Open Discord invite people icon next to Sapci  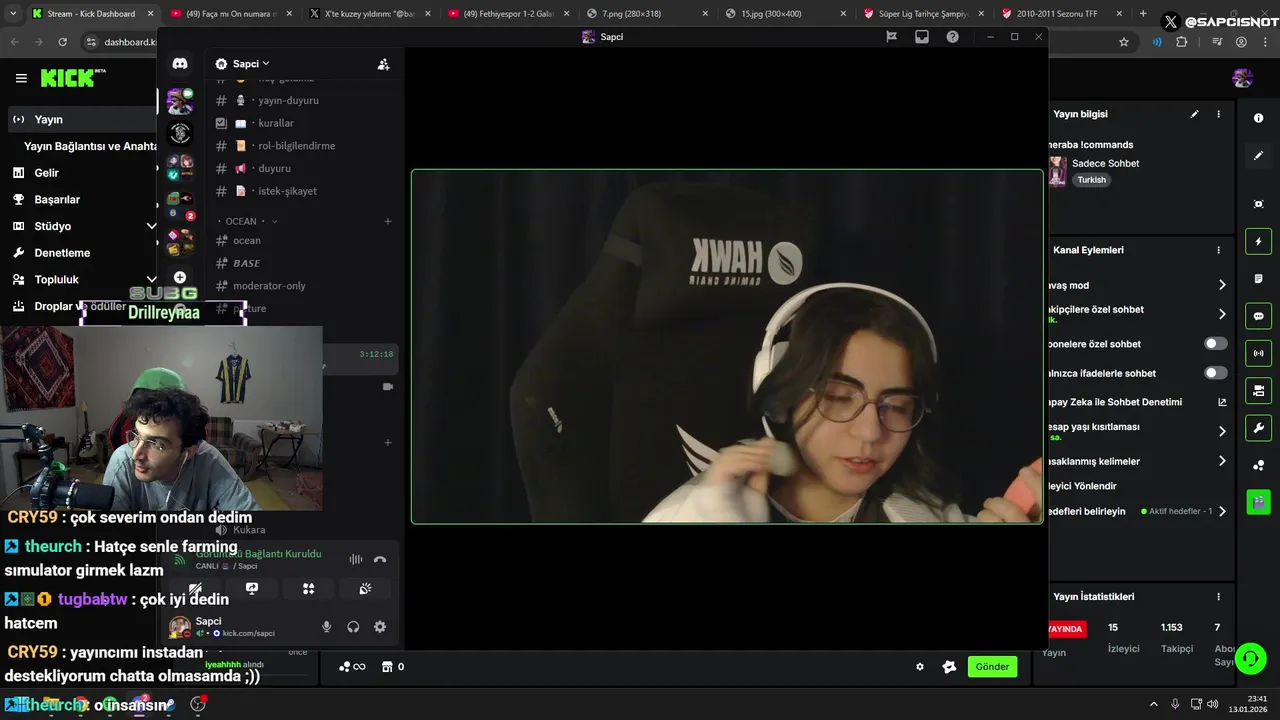[383, 64]
